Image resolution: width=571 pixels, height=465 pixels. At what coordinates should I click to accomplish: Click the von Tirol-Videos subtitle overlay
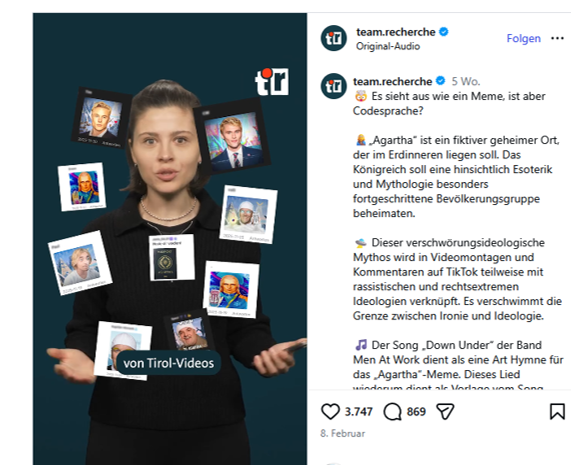(169, 363)
